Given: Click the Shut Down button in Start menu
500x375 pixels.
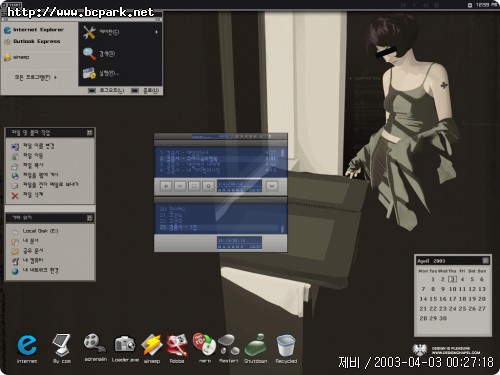Looking at the screenshot, I should point(145,90).
